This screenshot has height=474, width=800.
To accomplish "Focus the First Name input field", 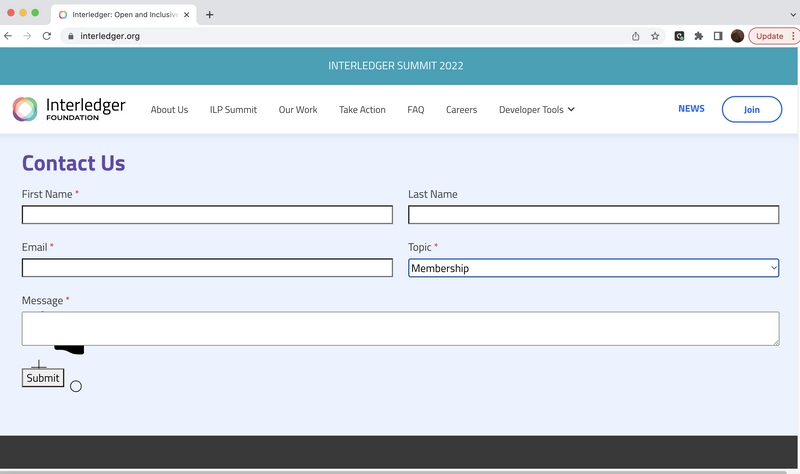I will click(207, 215).
